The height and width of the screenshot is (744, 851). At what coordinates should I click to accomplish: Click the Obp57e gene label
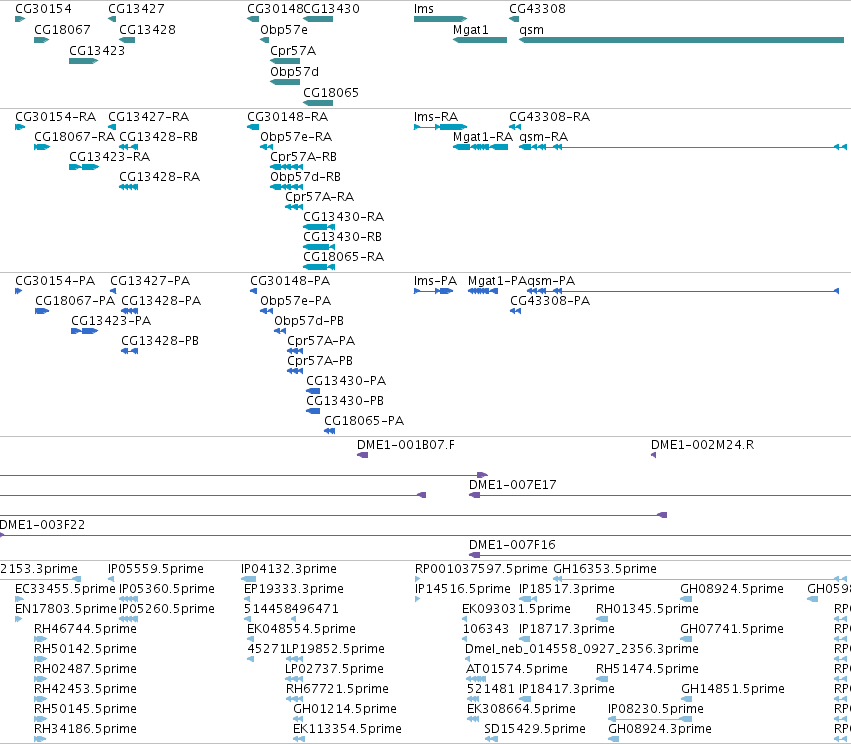click(x=284, y=30)
